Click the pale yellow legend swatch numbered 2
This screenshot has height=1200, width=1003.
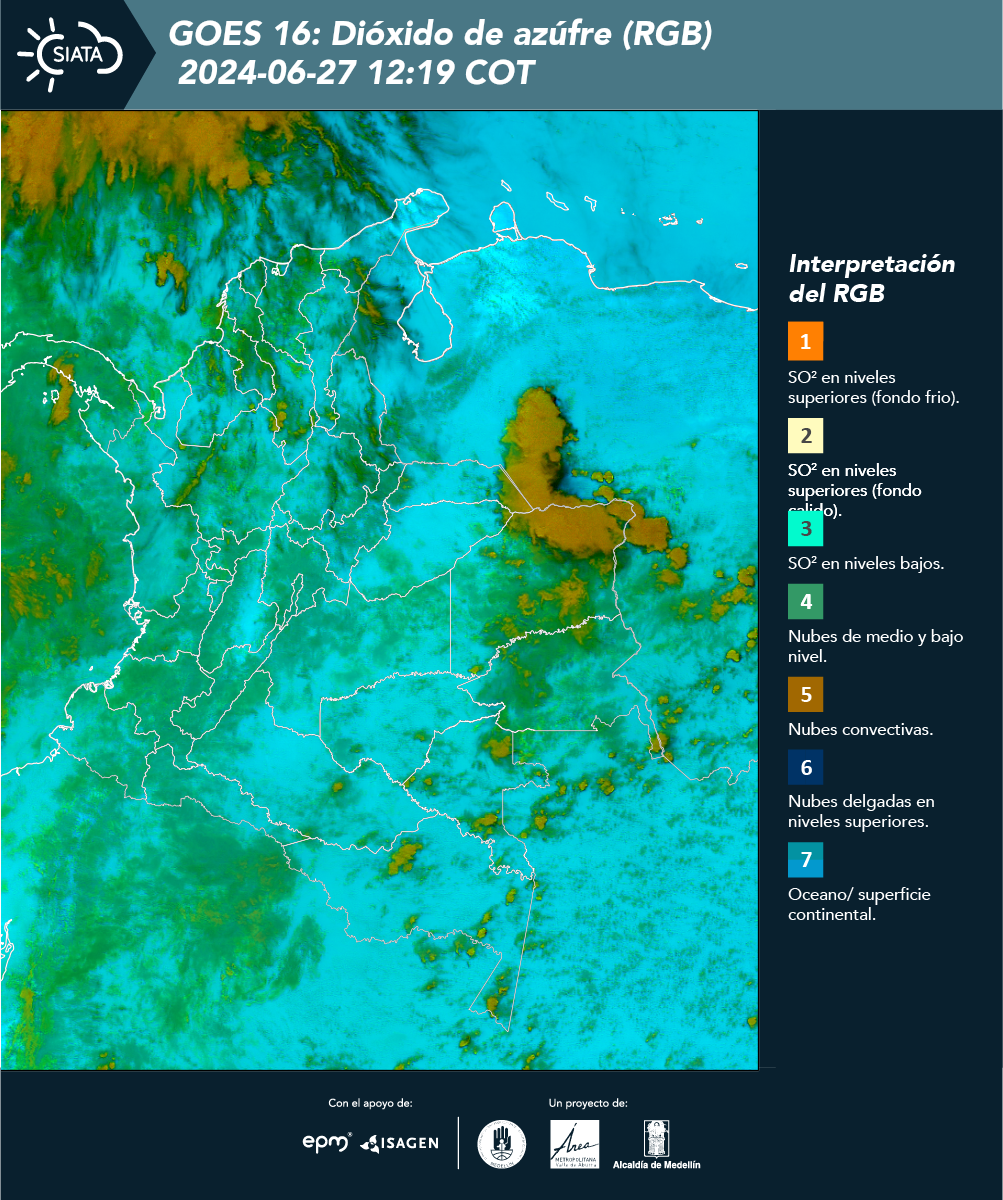tap(805, 436)
